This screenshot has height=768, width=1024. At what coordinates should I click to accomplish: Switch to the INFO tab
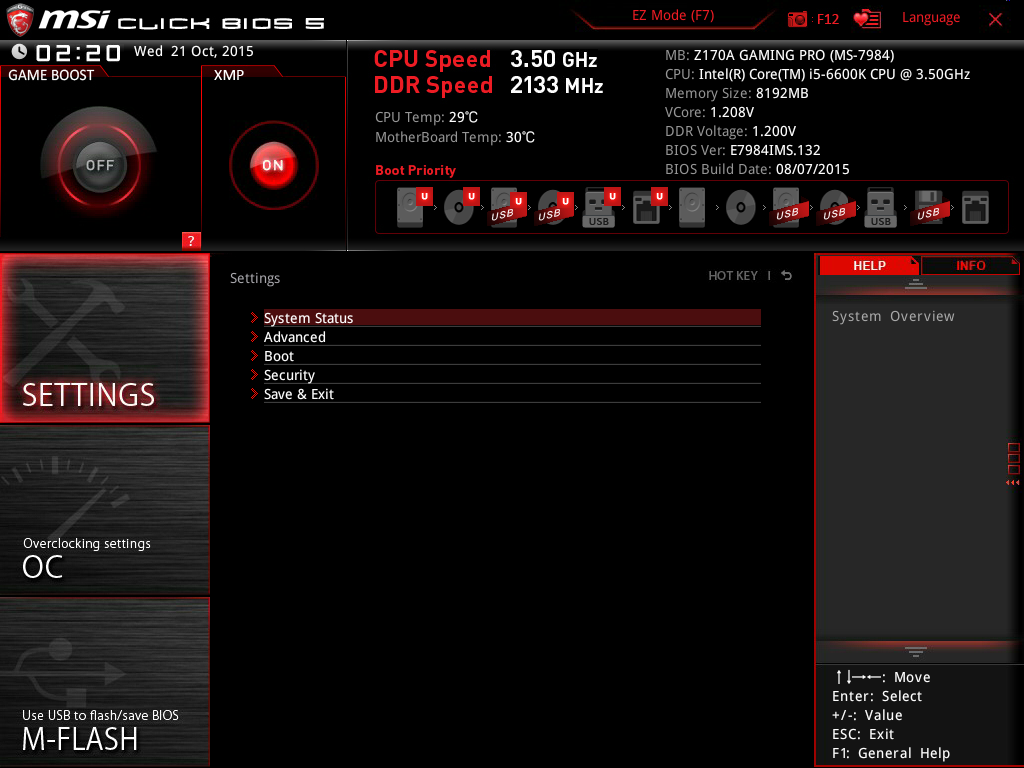click(970, 265)
